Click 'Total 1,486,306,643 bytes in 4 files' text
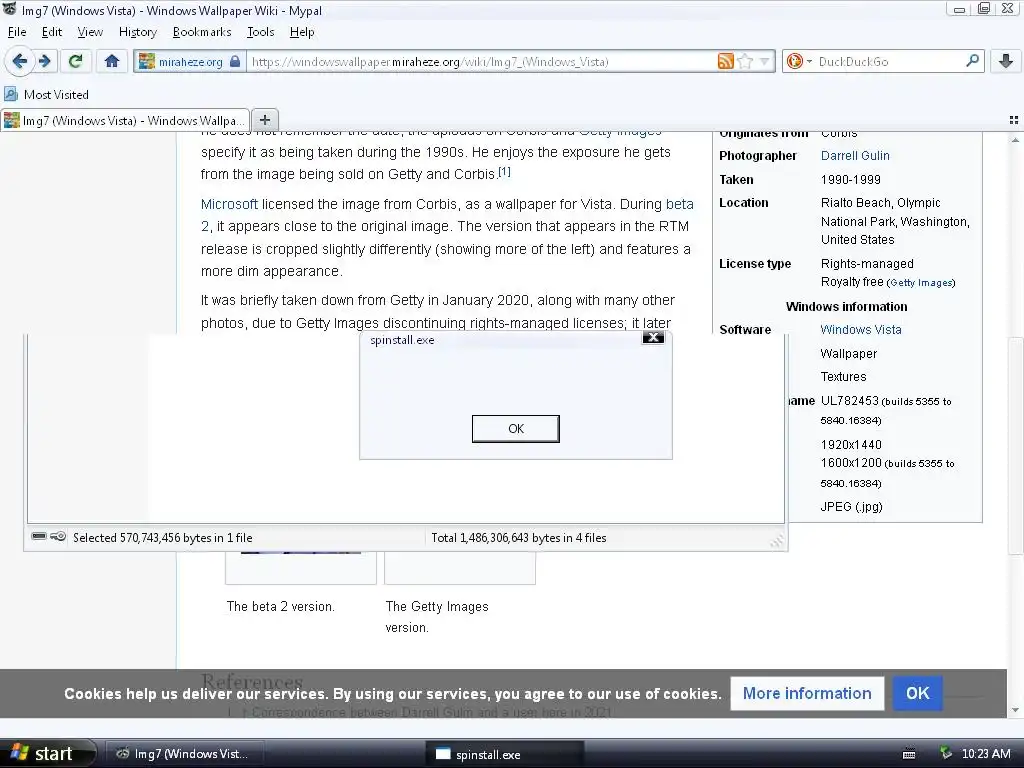 pos(519,537)
